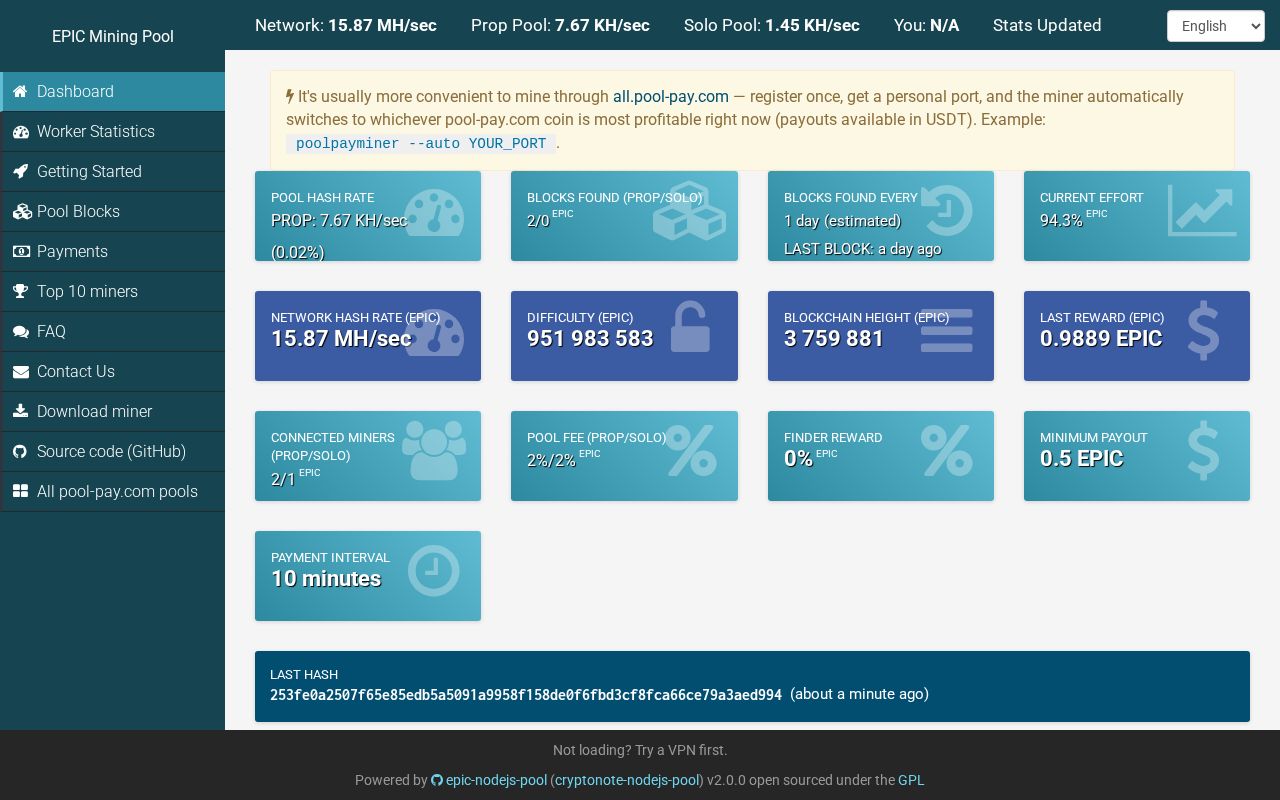
Task: Click the Dashboard home icon in sidebar
Action: (20, 92)
